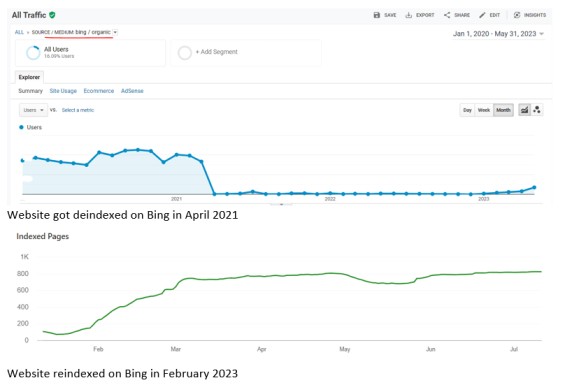Screen dimensions: 565x385
Task: Open the date range dropdown
Action: 498,34
